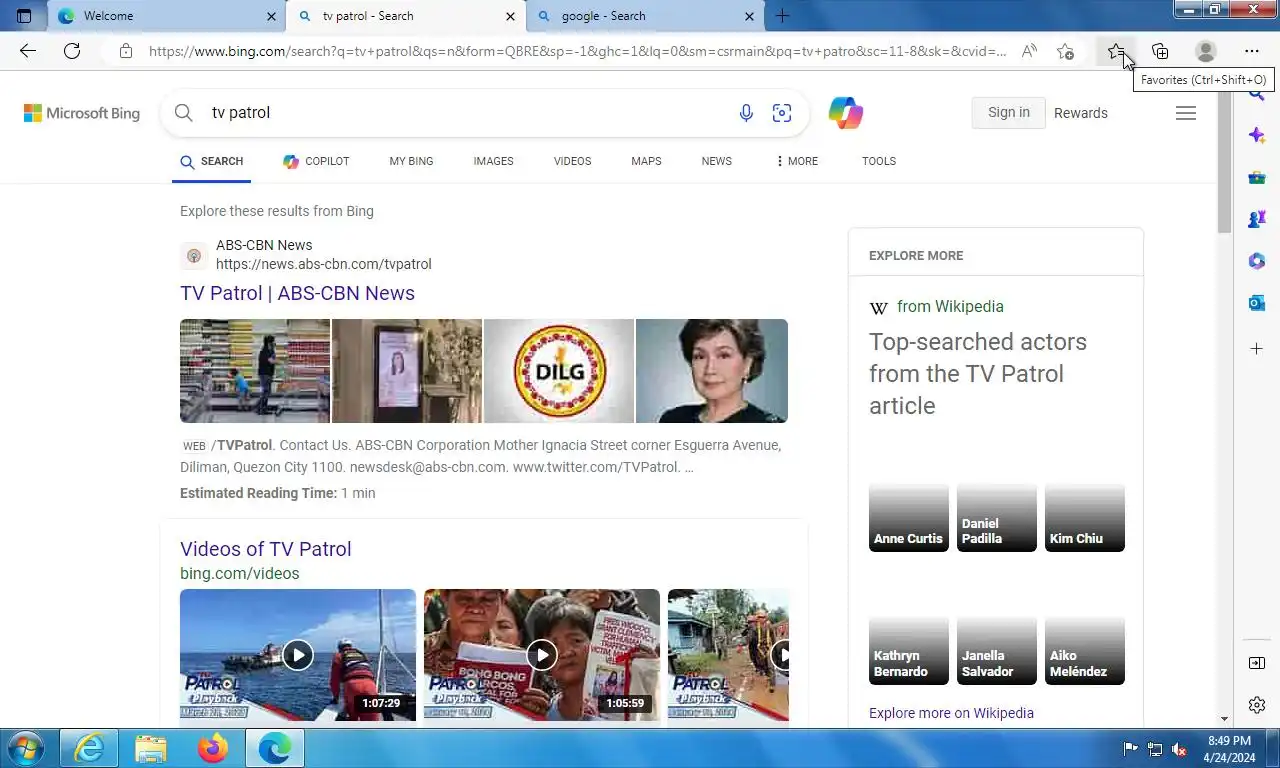Viewport: 1280px width, 768px height.
Task: Click the bing.com/videos link
Action: coord(239,574)
